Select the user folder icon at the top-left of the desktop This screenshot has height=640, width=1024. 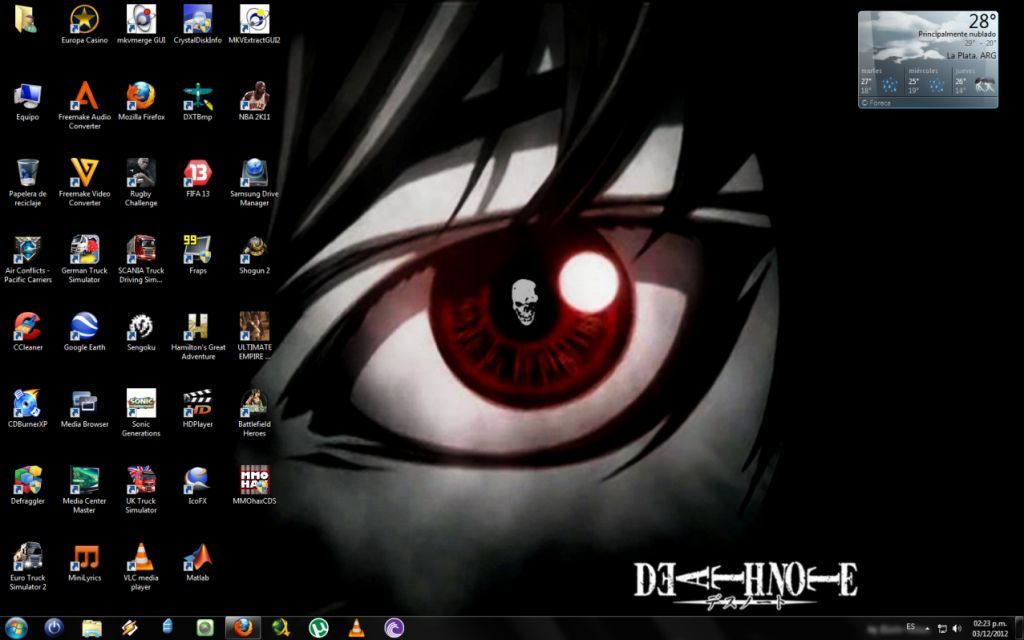pyautogui.click(x=25, y=19)
